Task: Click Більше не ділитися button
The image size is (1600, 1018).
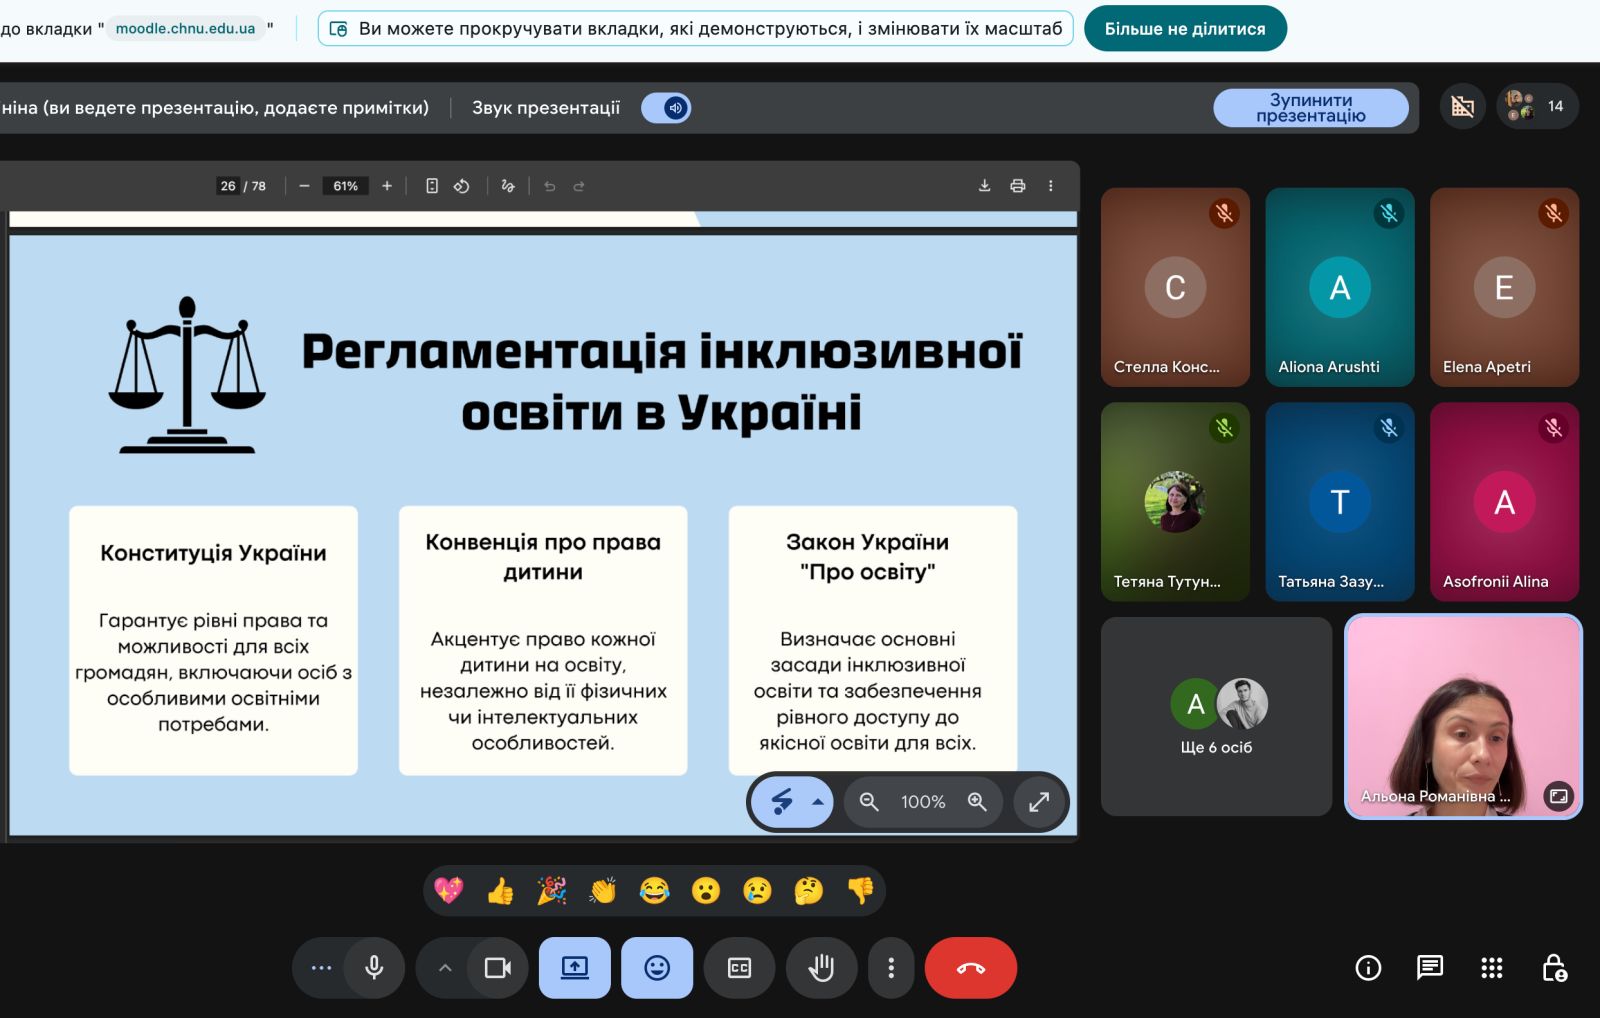Action: pos(1185,29)
